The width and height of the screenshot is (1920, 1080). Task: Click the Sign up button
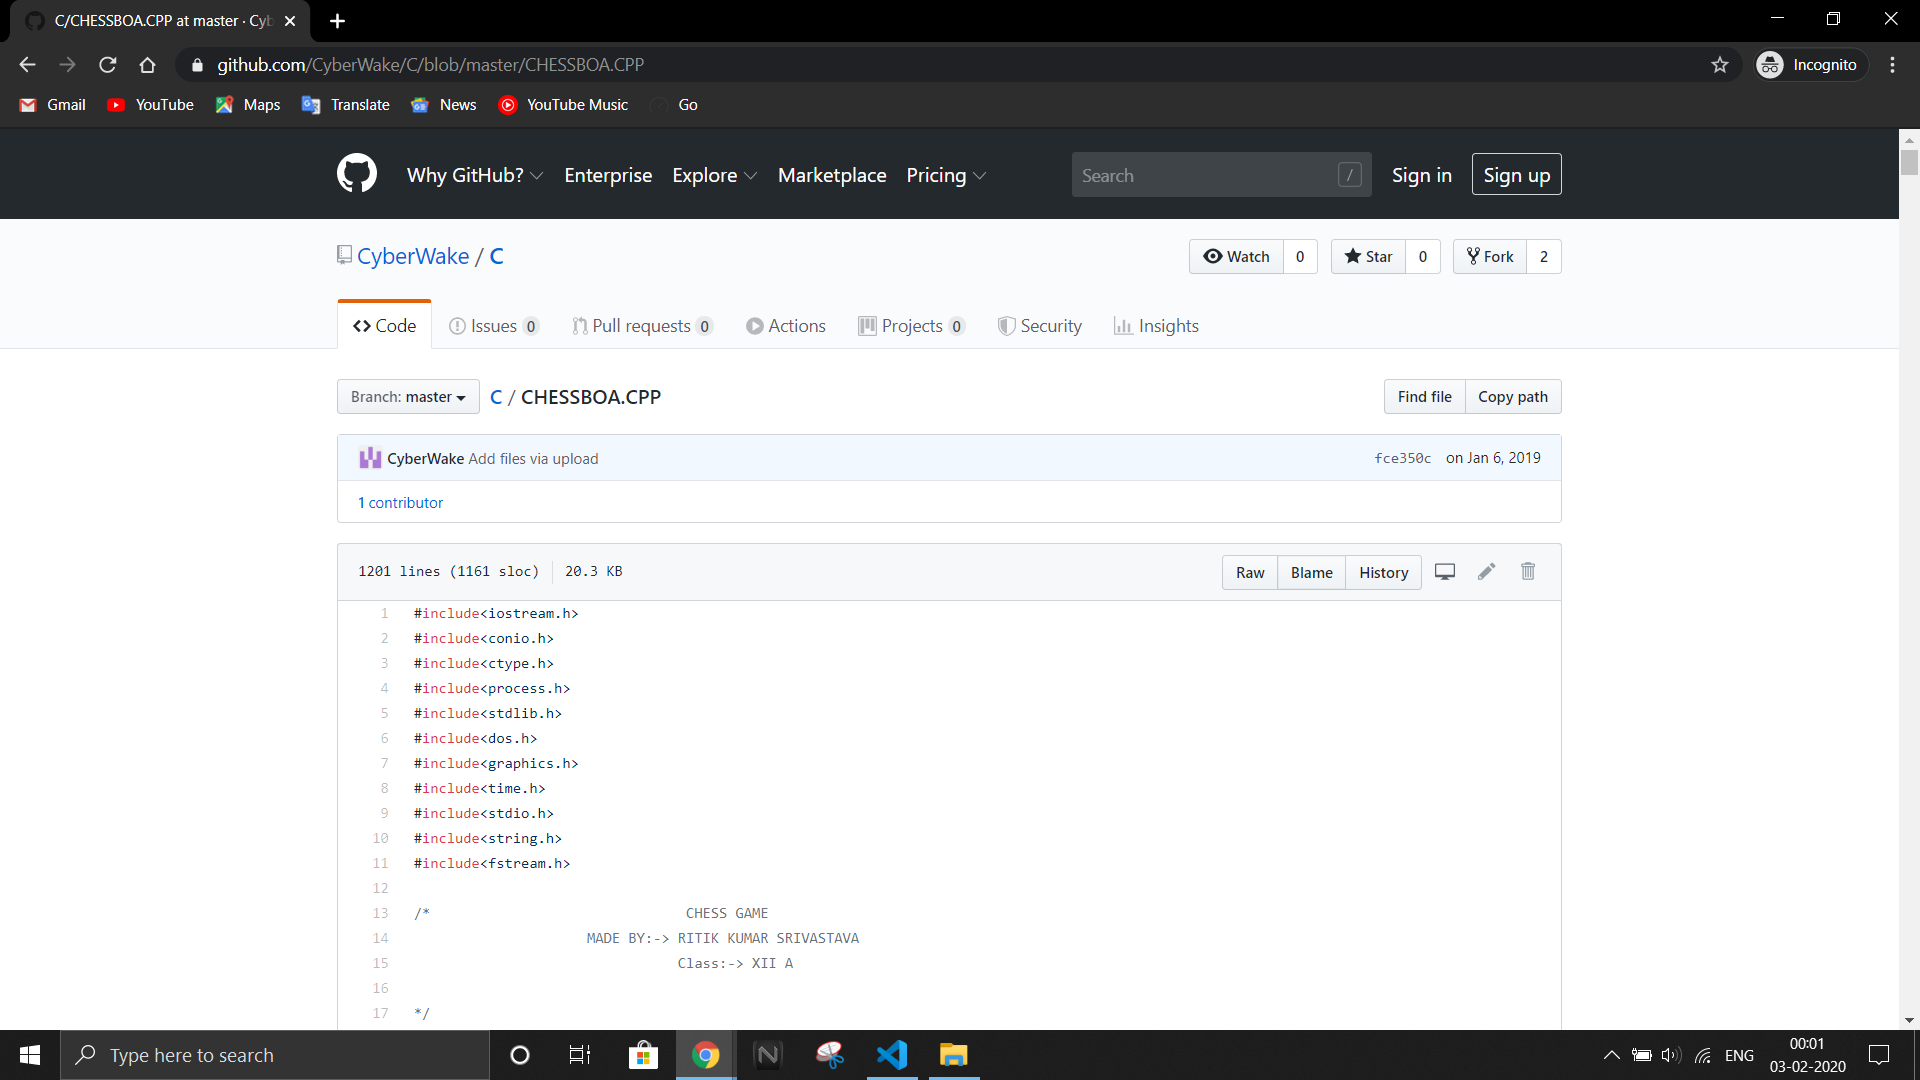pos(1516,175)
